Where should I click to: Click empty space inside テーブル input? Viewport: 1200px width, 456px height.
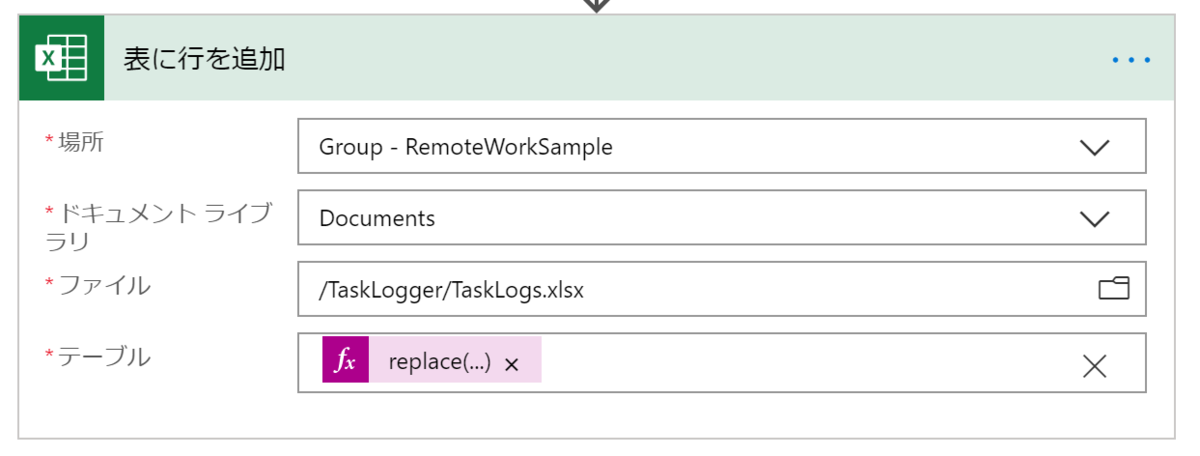[x=800, y=362]
